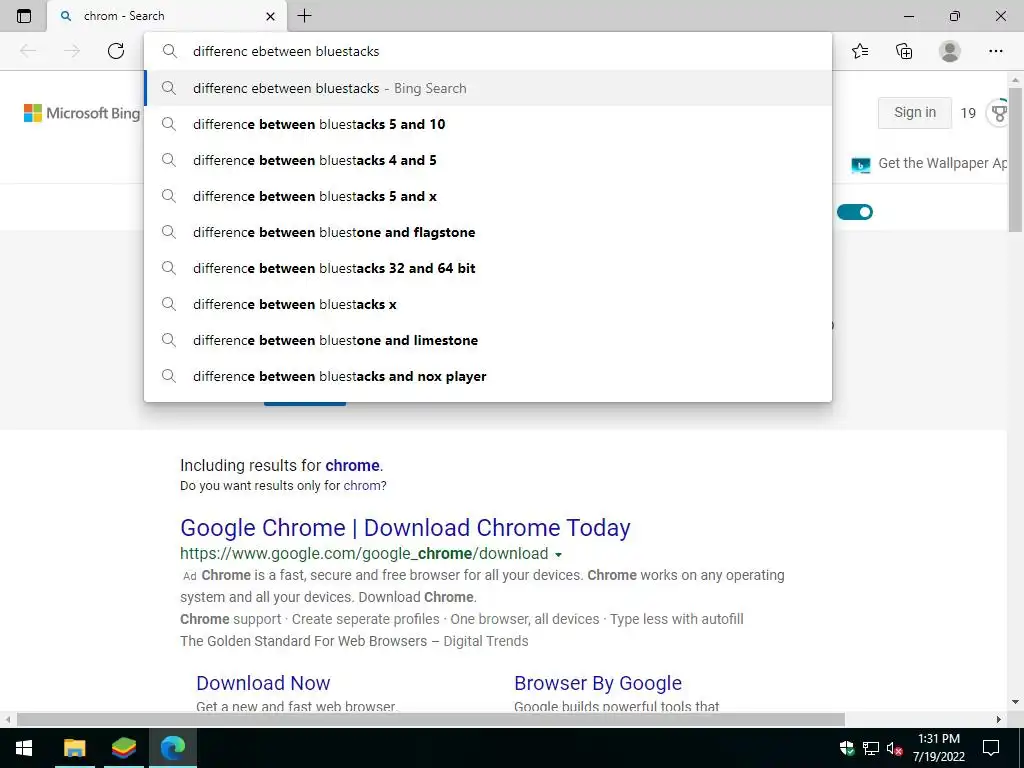1024x768 pixels.
Task: Open the network status tray icon
Action: (x=871, y=748)
